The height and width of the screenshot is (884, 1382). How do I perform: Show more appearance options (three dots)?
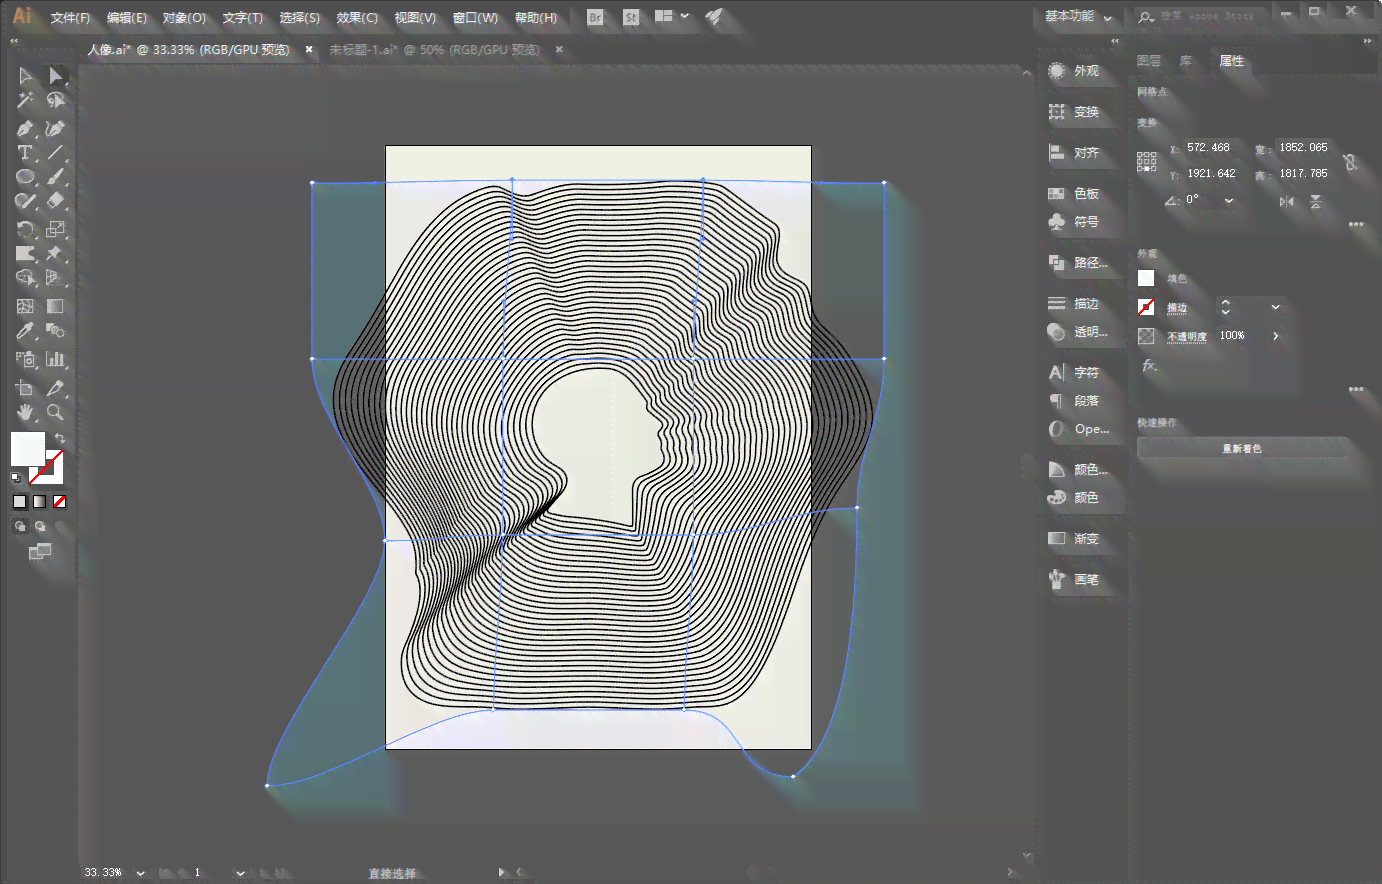(x=1356, y=389)
